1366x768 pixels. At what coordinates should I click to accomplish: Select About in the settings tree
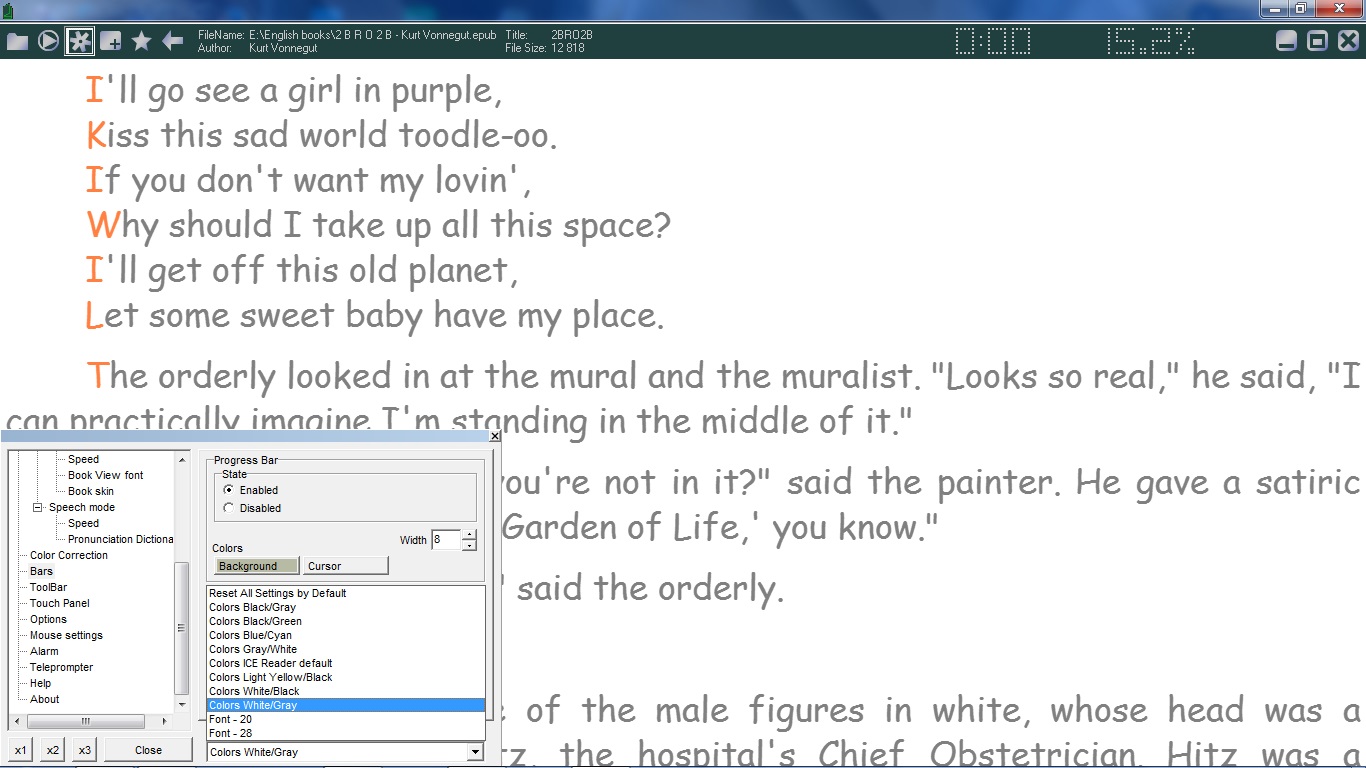click(x=44, y=699)
